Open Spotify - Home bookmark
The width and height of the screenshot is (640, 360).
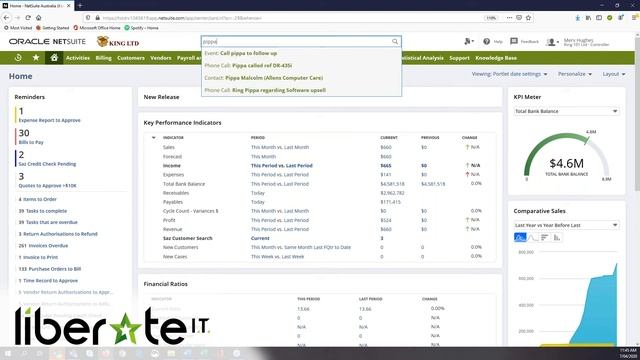(141, 28)
